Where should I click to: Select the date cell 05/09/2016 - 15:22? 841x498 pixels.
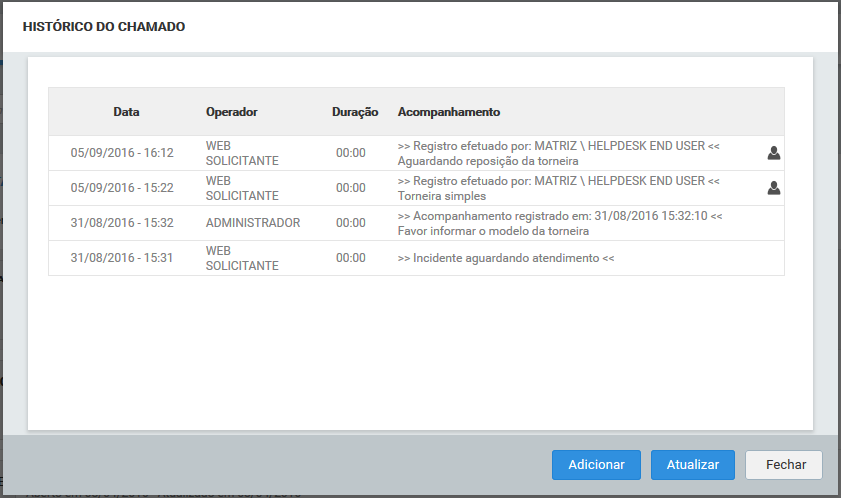(122, 188)
